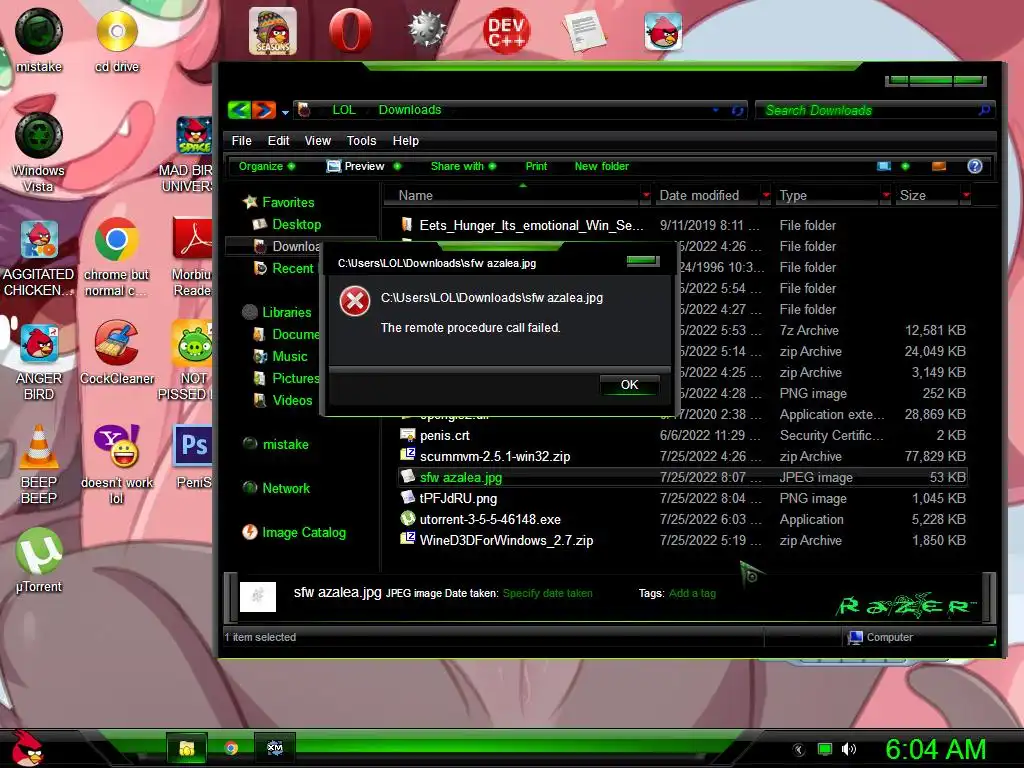Click the orange Forward navigation arrow
Viewport: 1024px width, 768px height.
point(264,110)
